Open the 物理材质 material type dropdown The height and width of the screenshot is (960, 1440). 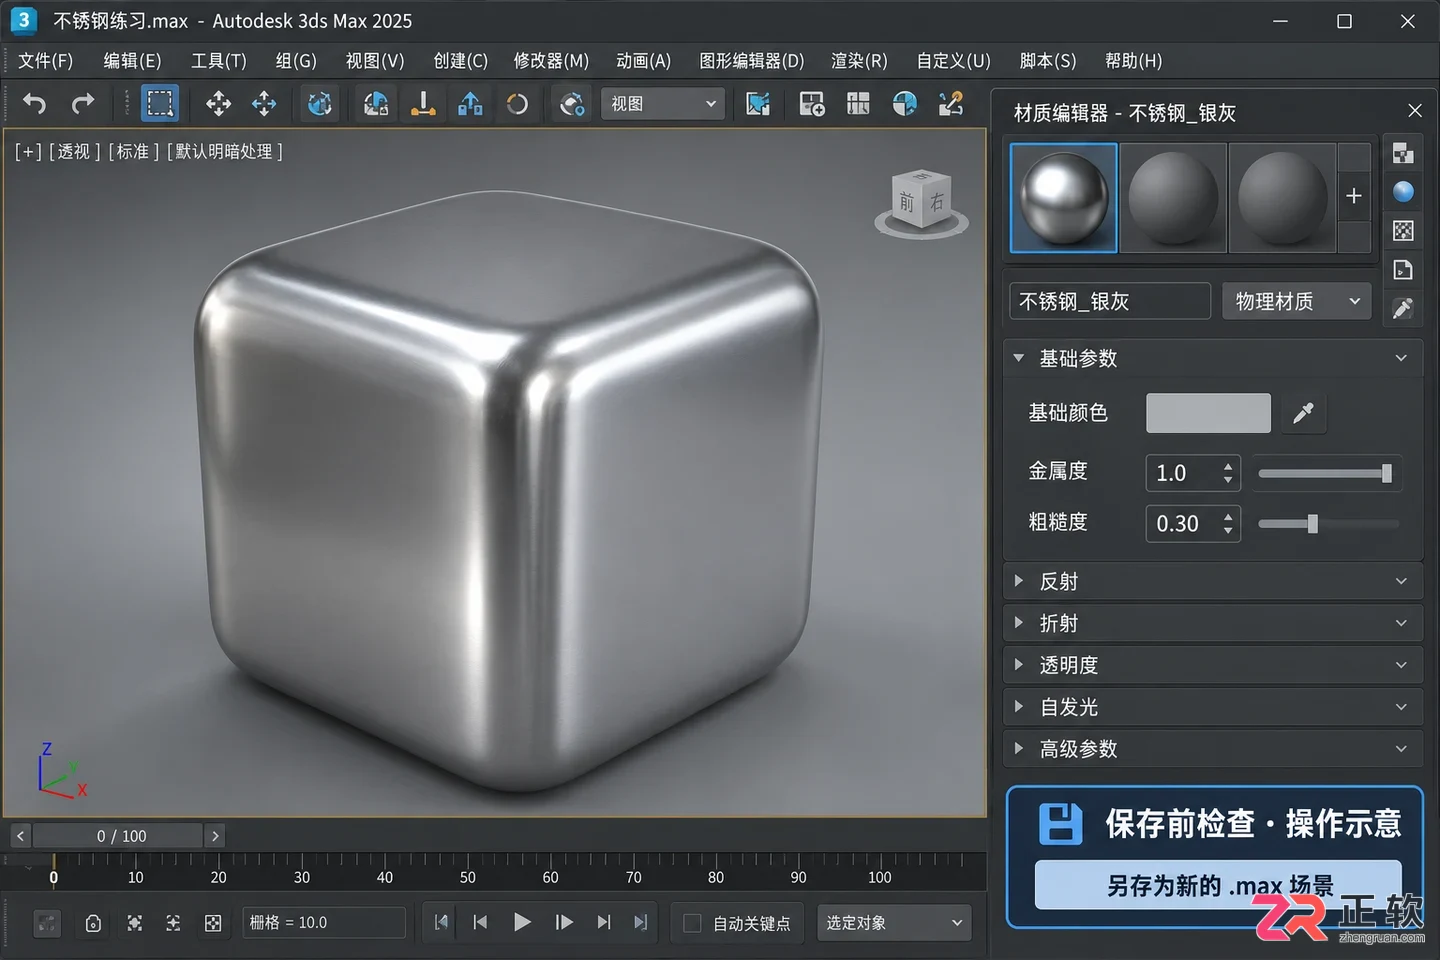[1297, 301]
